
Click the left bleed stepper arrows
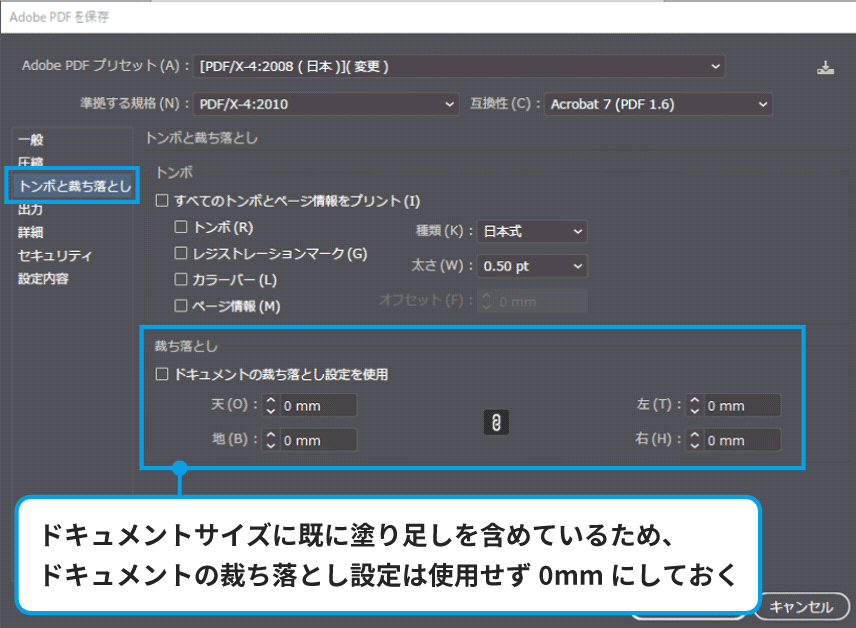pyautogui.click(x=694, y=406)
